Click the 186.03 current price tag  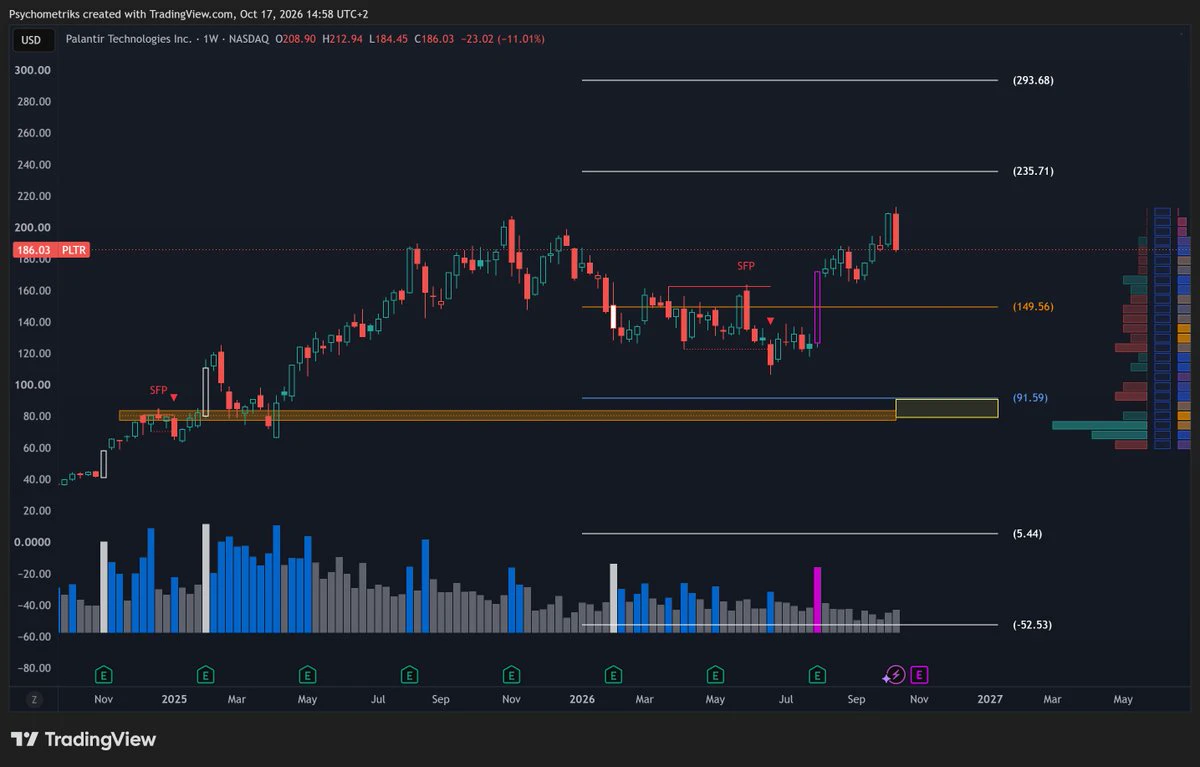pyautogui.click(x=33, y=250)
